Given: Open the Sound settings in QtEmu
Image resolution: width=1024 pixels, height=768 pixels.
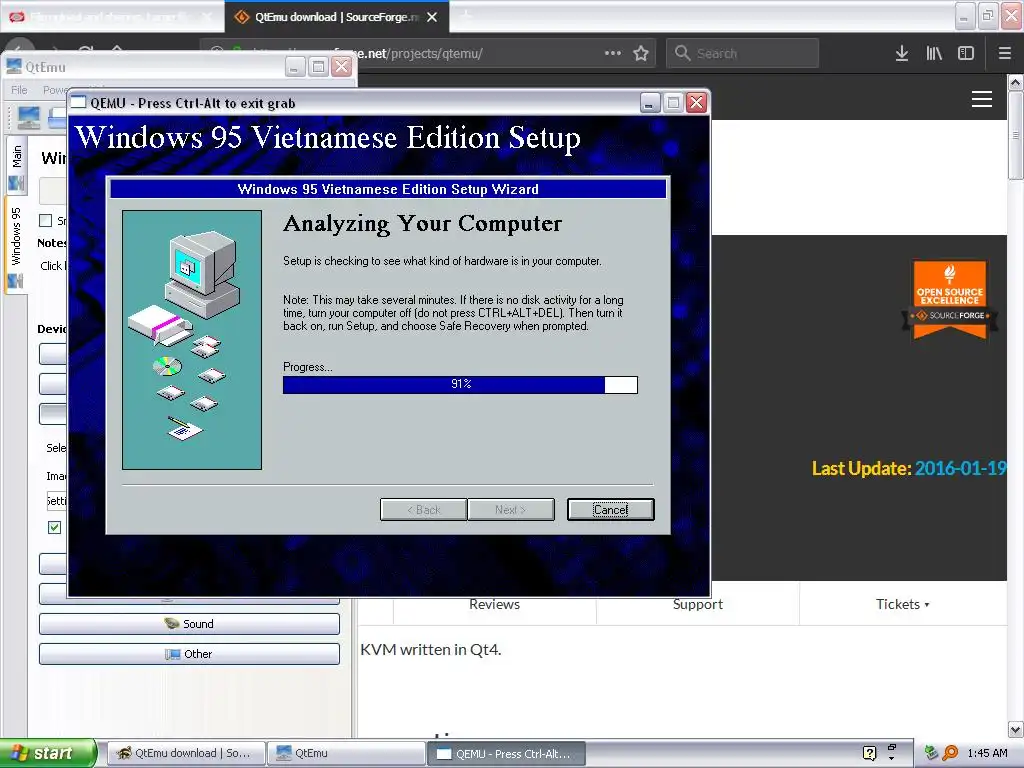Looking at the screenshot, I should [x=189, y=624].
